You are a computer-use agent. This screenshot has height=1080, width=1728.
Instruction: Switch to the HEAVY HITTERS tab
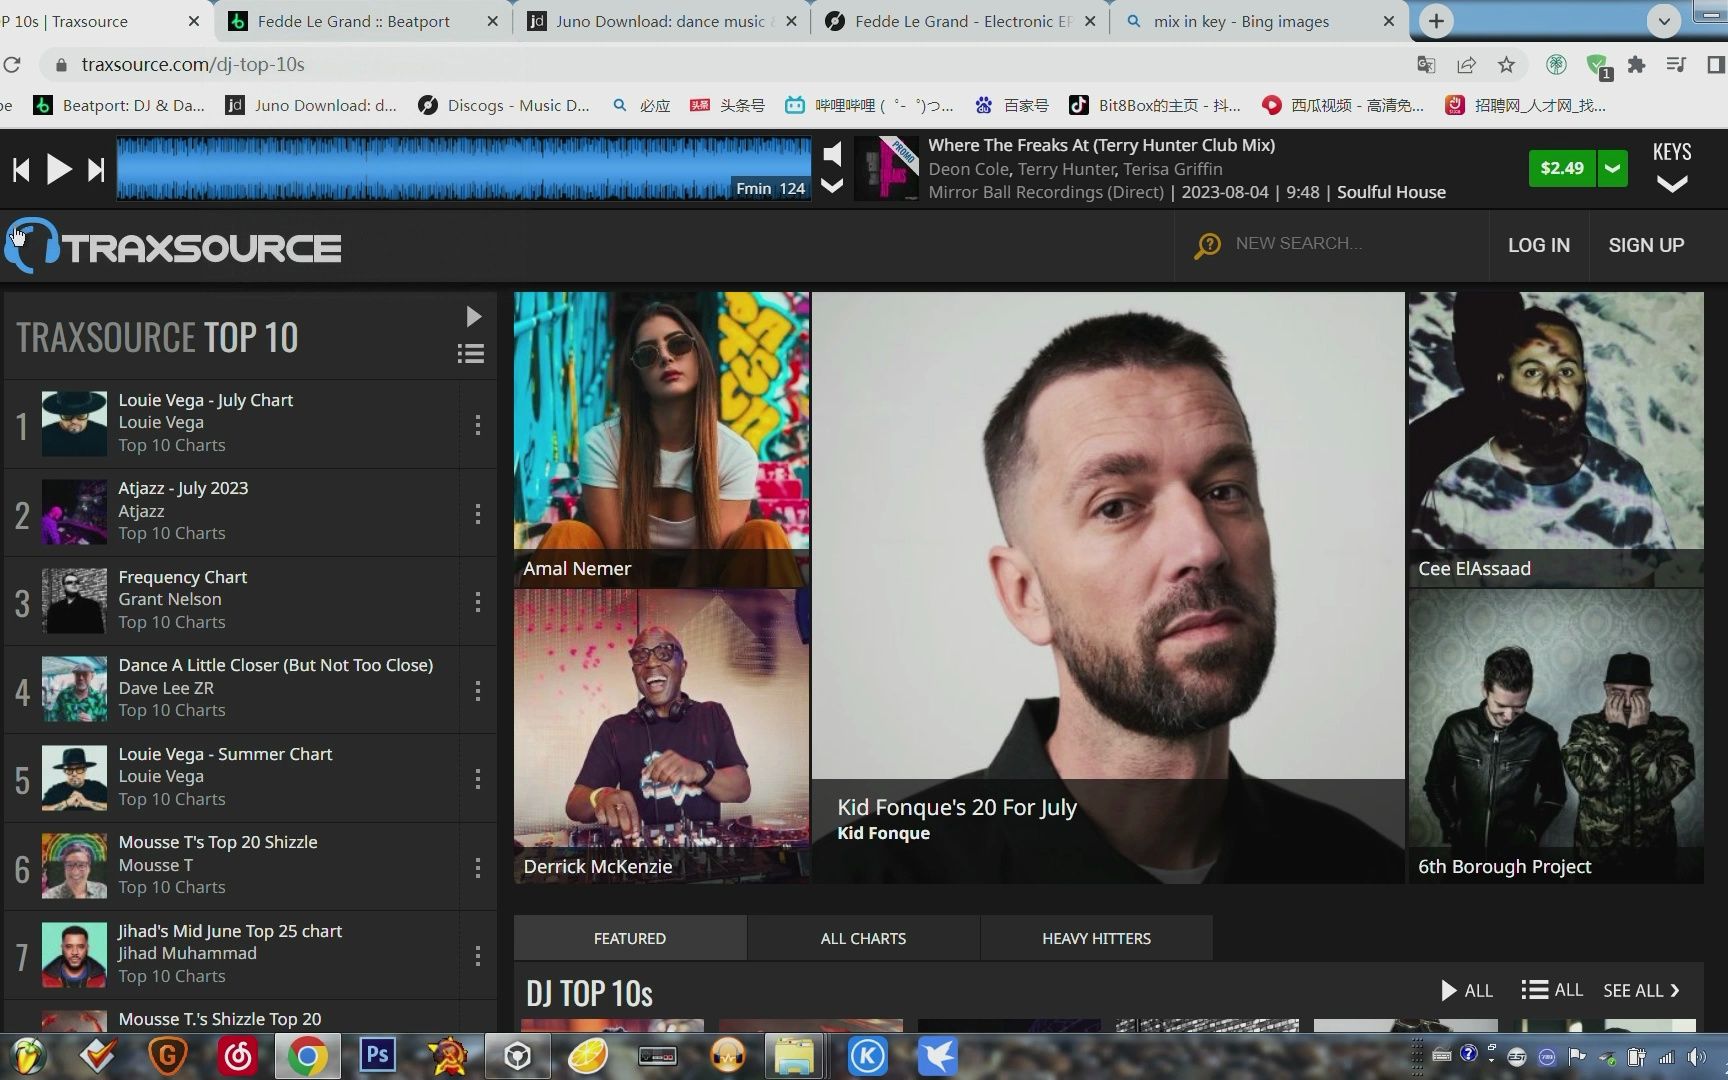click(x=1096, y=938)
